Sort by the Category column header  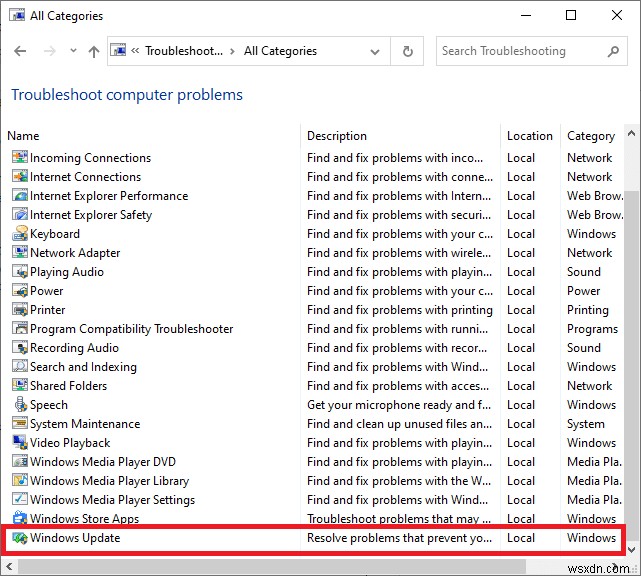click(x=591, y=136)
